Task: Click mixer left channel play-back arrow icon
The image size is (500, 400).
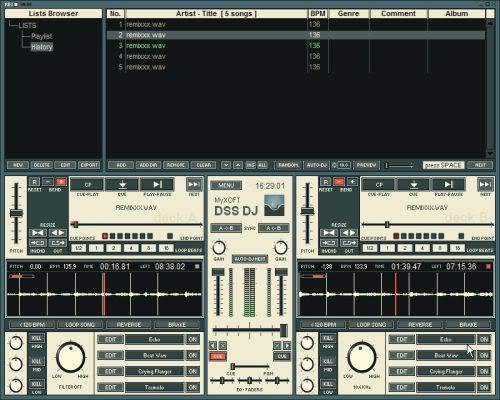Action: click(213, 345)
